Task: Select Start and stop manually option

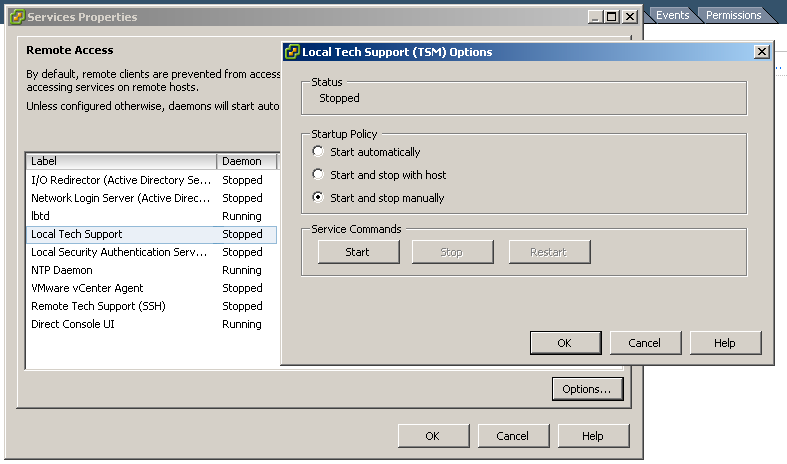Action: pos(318,197)
